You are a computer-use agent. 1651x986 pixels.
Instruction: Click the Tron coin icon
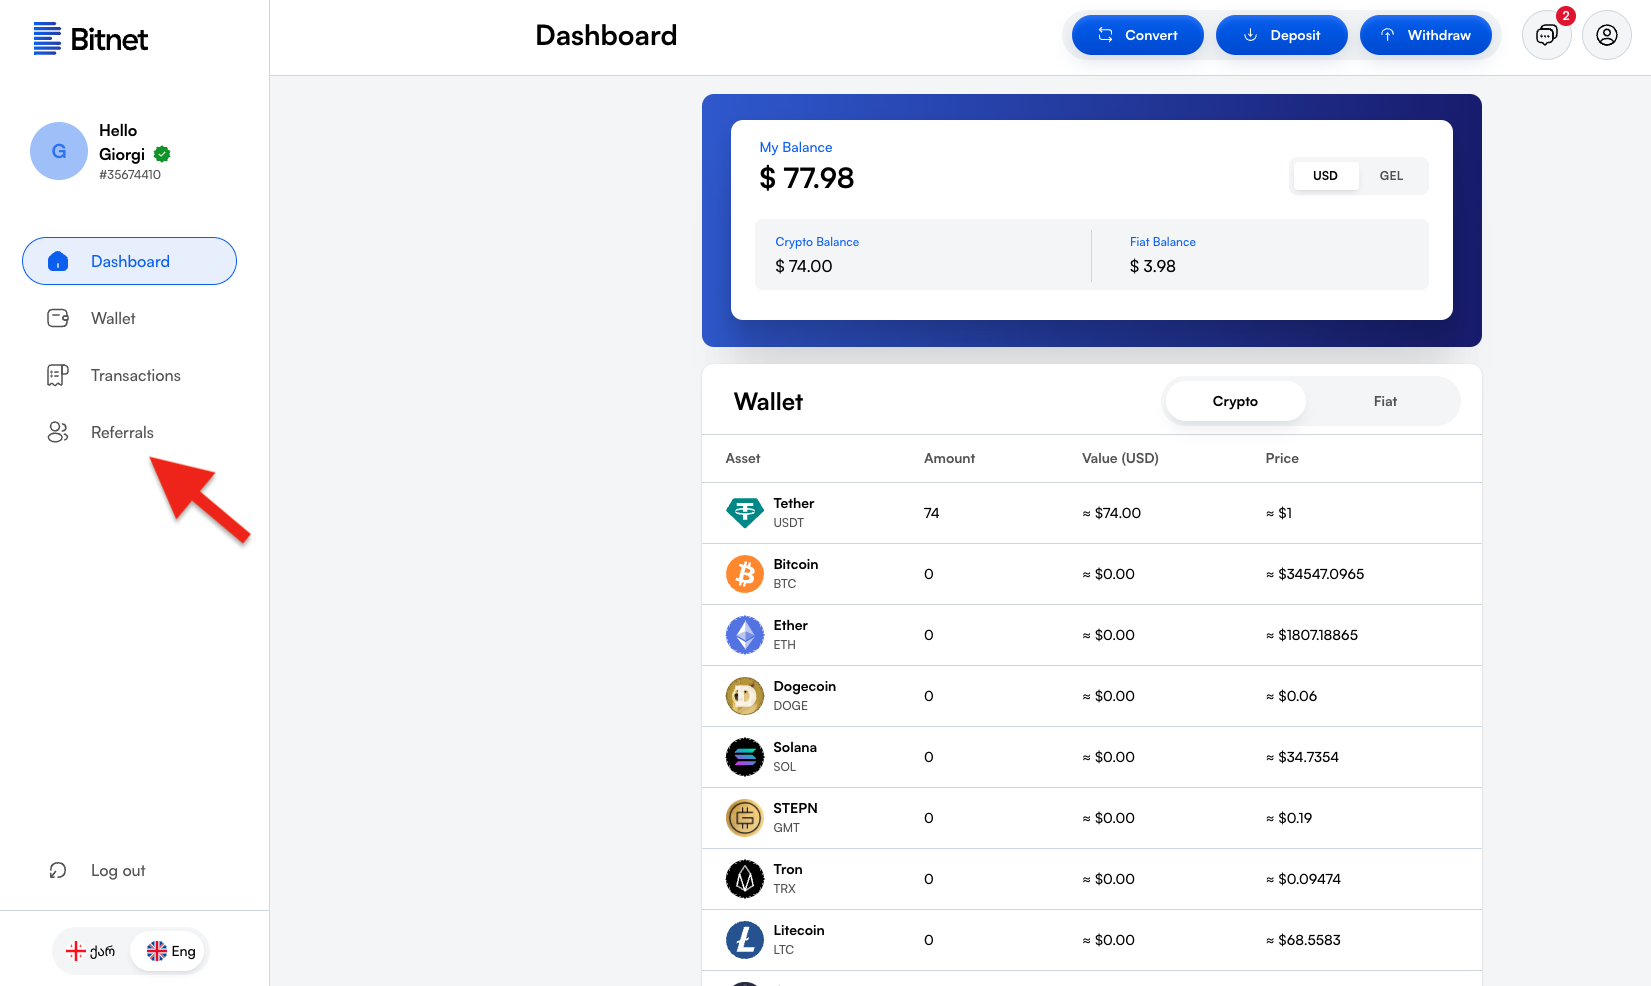[744, 879]
